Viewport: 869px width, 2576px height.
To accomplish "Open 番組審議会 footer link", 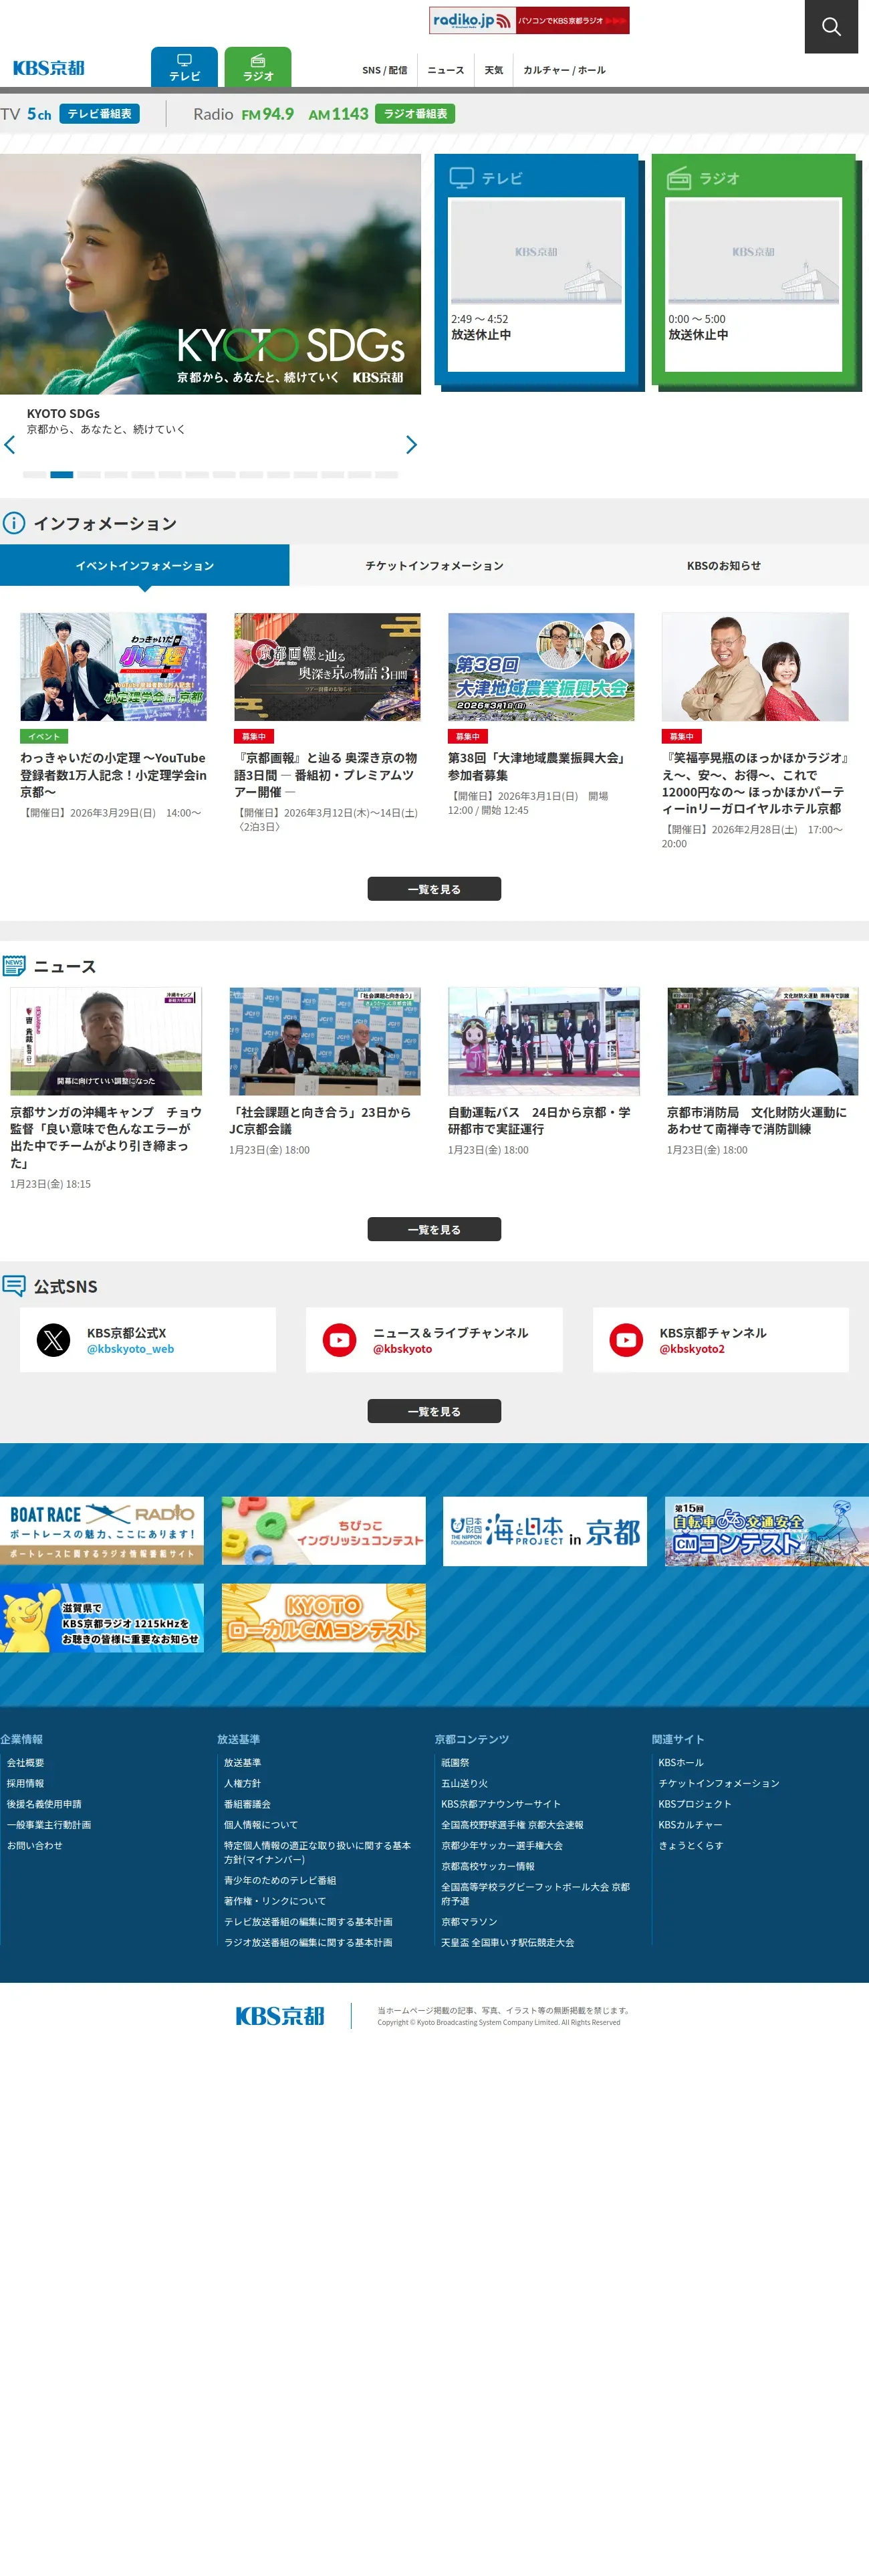I will (248, 1804).
